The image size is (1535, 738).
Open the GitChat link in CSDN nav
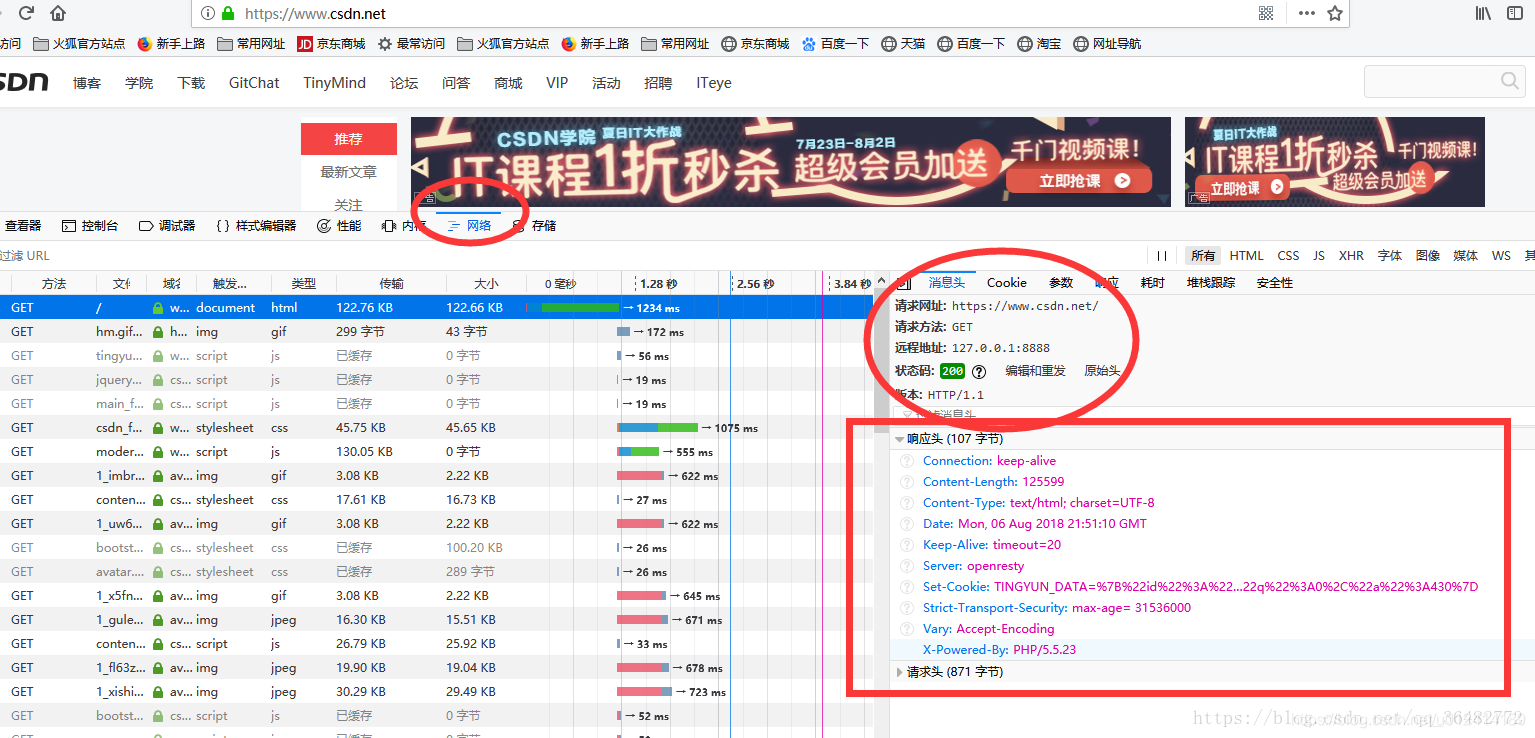254,83
